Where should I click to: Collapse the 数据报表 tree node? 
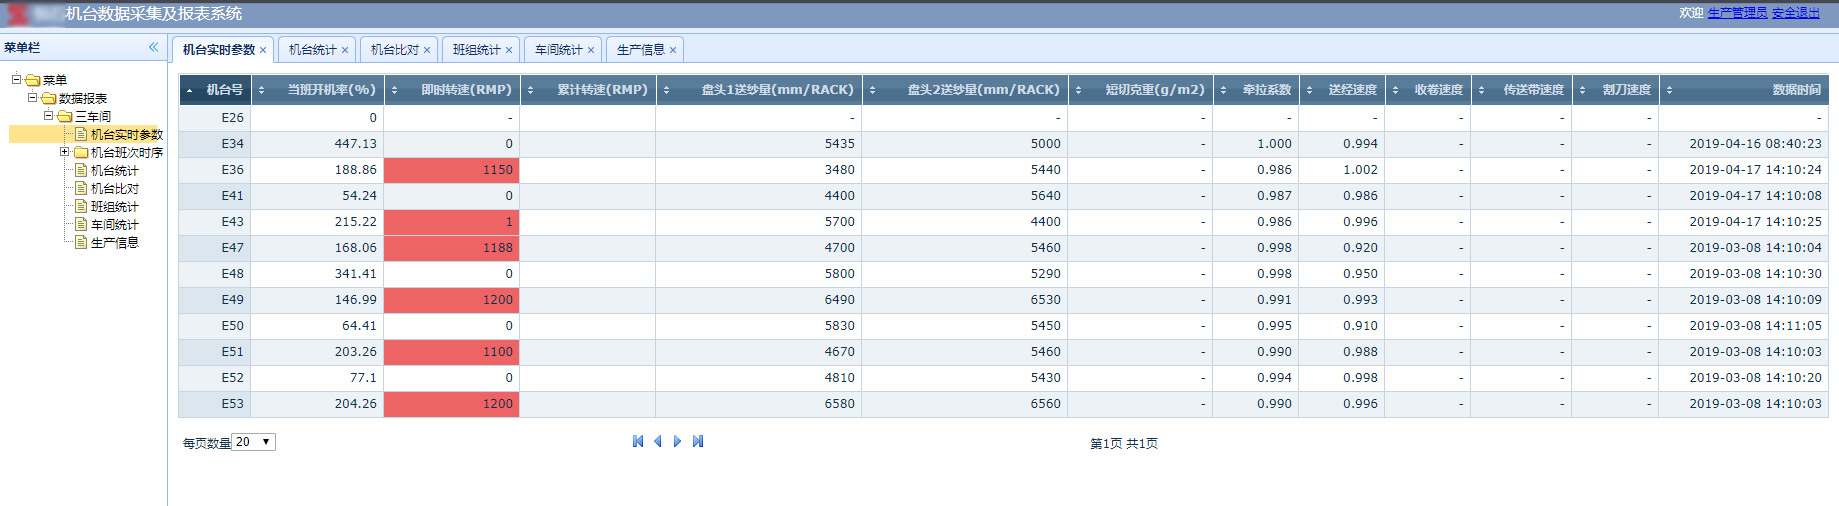click(x=33, y=98)
